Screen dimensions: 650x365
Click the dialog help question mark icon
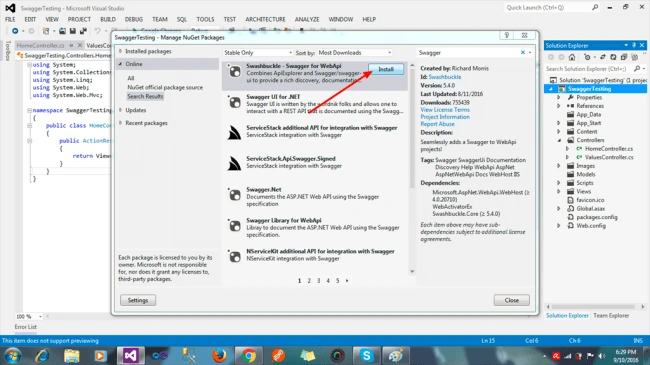pos(507,35)
